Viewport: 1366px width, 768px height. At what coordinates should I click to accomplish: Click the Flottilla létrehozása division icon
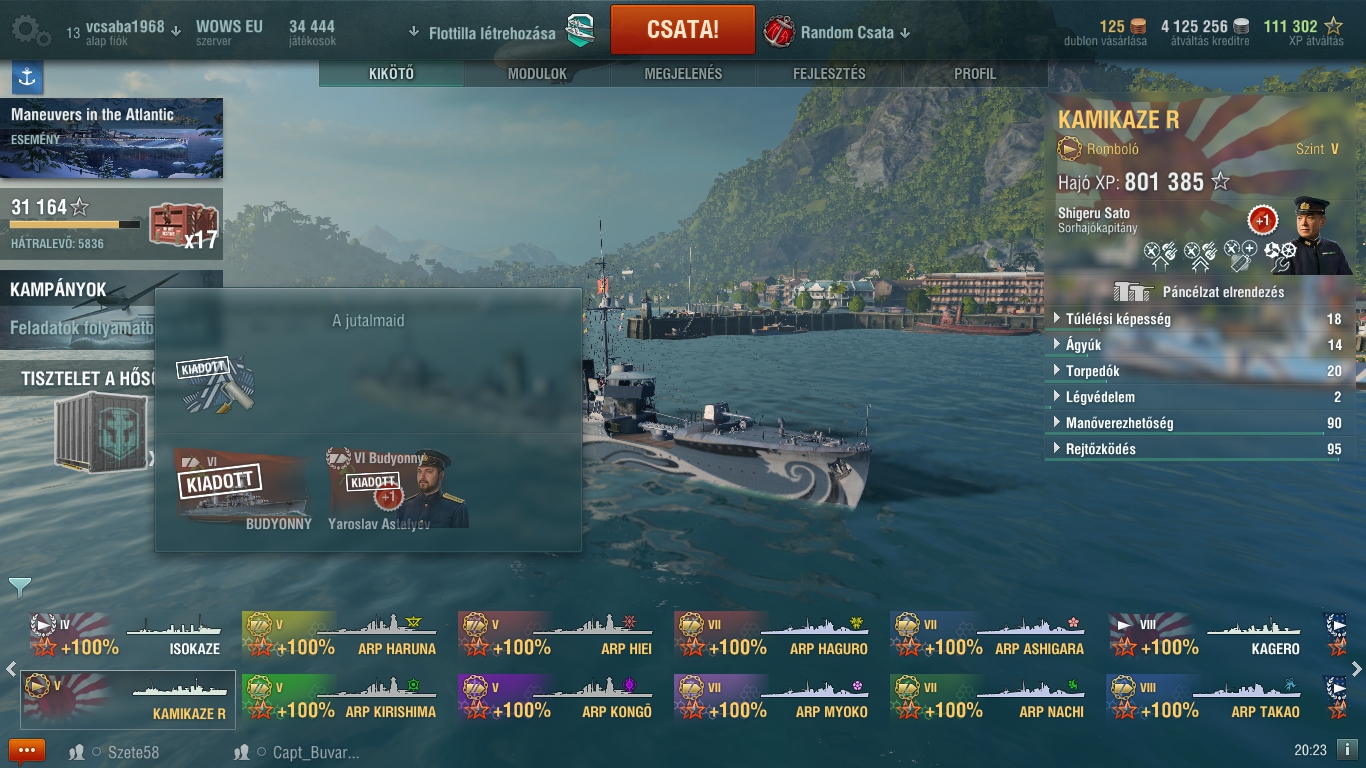581,31
